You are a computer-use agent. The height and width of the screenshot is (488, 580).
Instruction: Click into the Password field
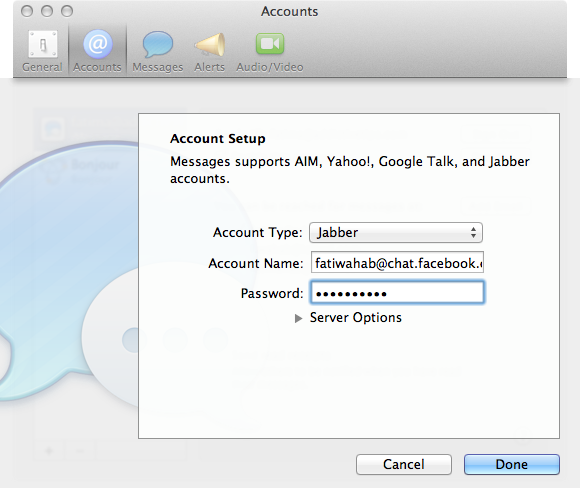(x=397, y=293)
